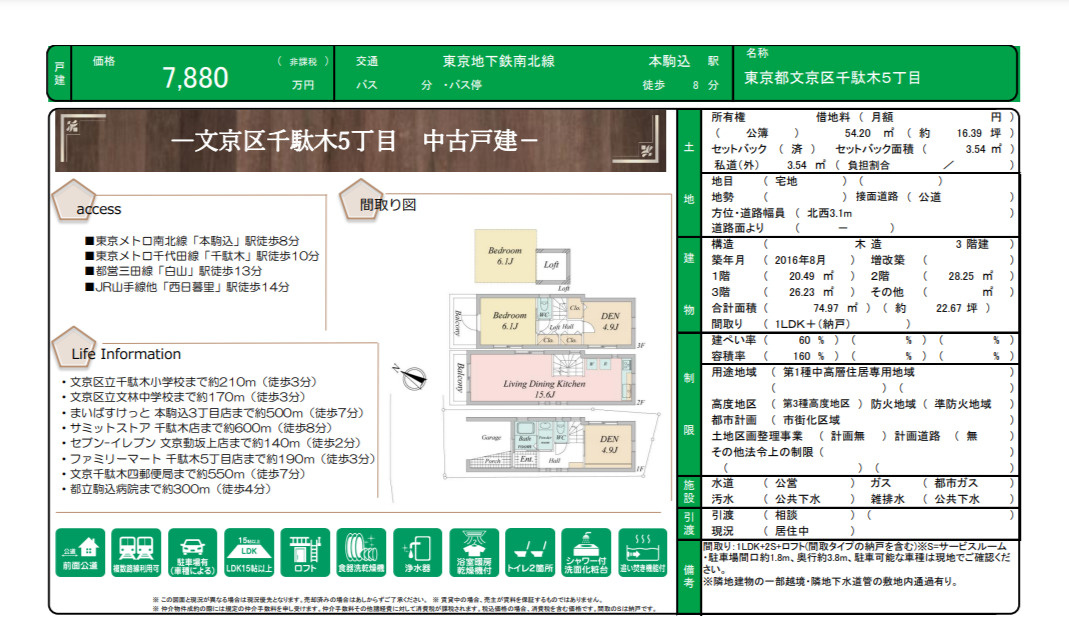Click the wood-grain 文京区千駄木5丁目 banner
The height and width of the screenshot is (618, 1069).
[360, 141]
